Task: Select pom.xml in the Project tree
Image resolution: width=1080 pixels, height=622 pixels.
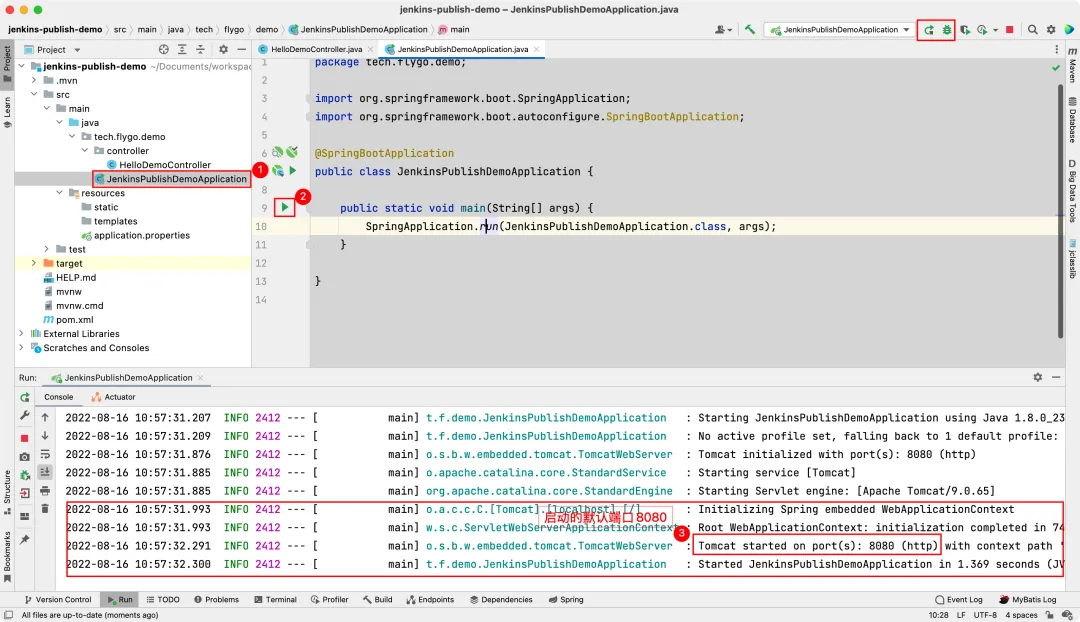Action: coord(74,320)
